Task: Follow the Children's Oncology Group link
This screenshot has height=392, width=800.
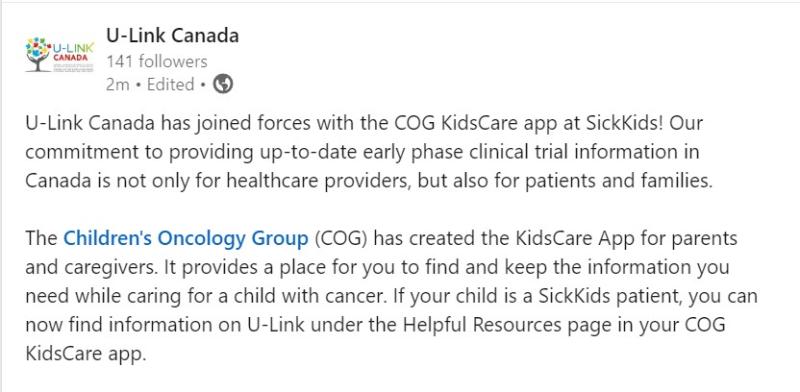Action: pos(186,238)
